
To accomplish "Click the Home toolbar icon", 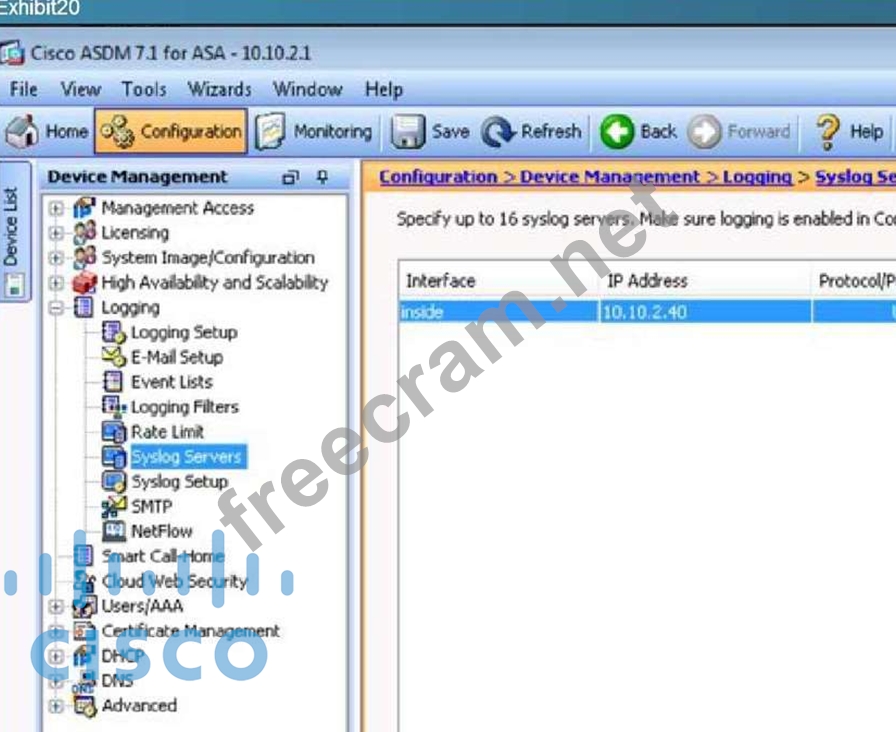I will (x=22, y=132).
